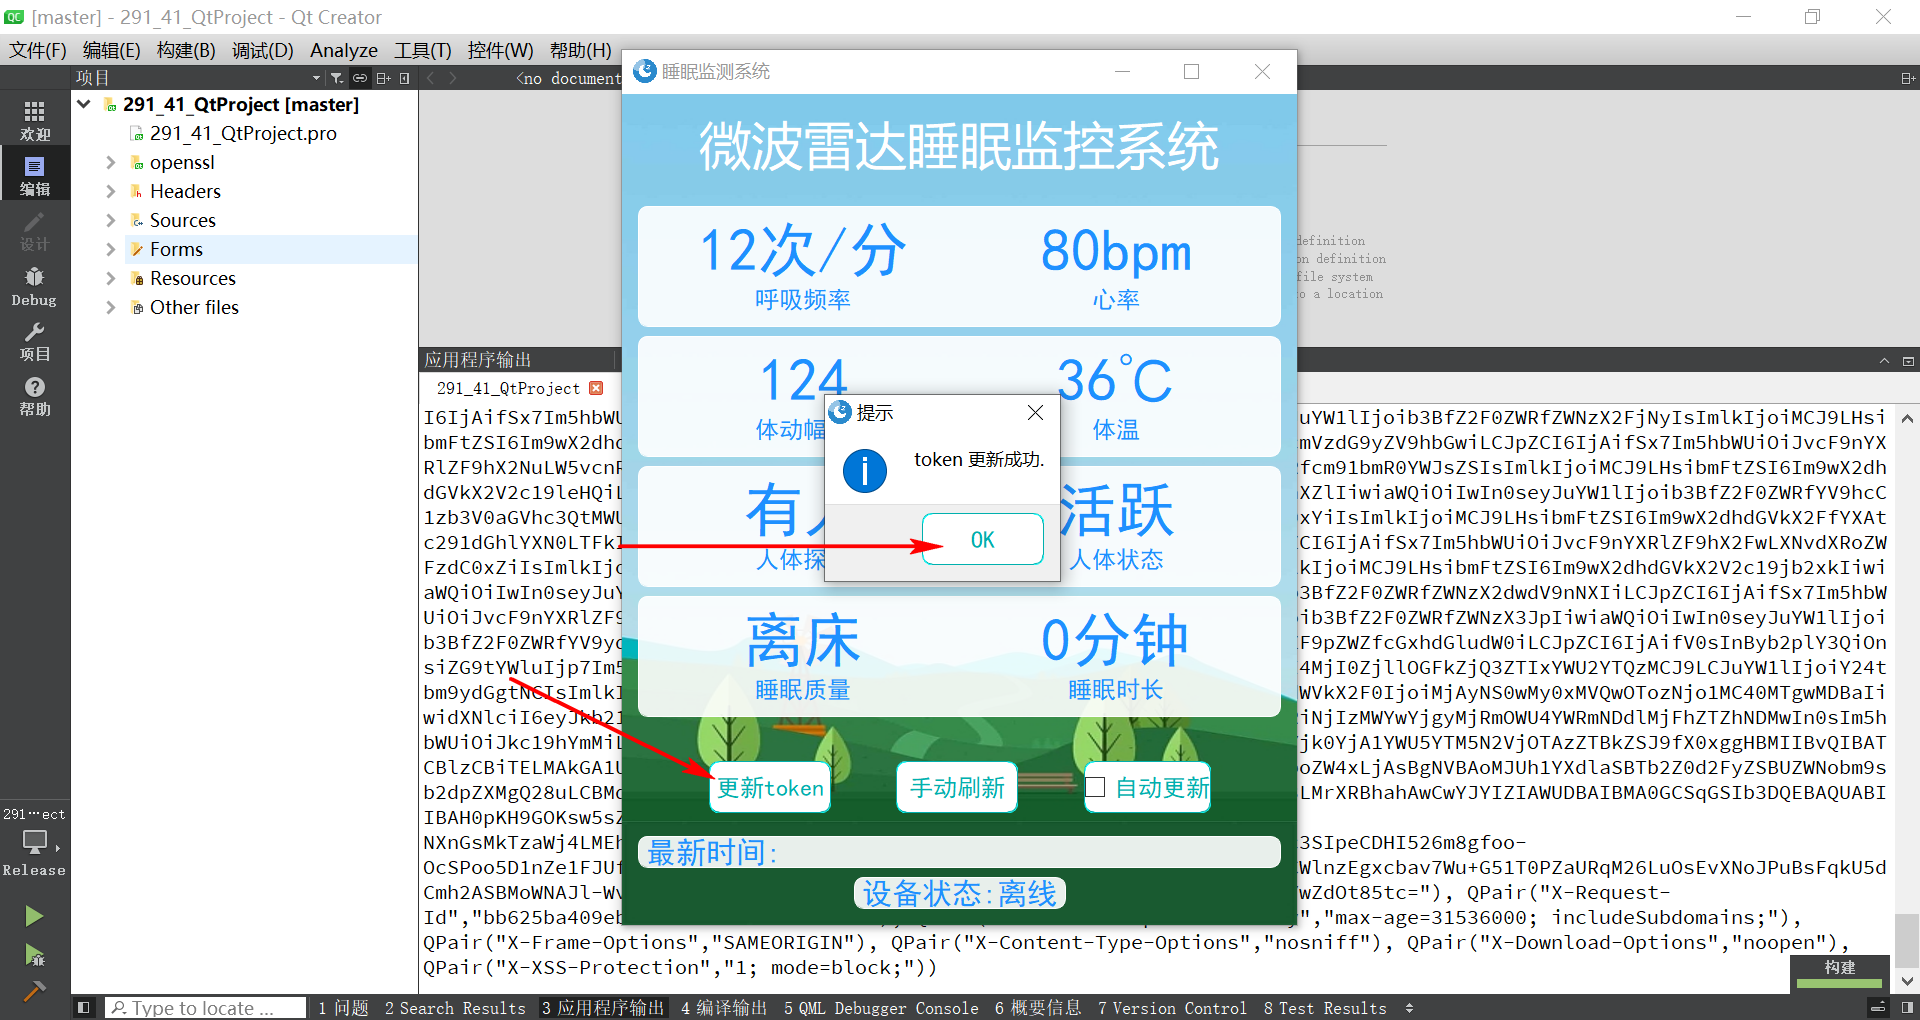Open the Release kit selector monitor icon
Screen dimensions: 1920x1020
(35, 843)
